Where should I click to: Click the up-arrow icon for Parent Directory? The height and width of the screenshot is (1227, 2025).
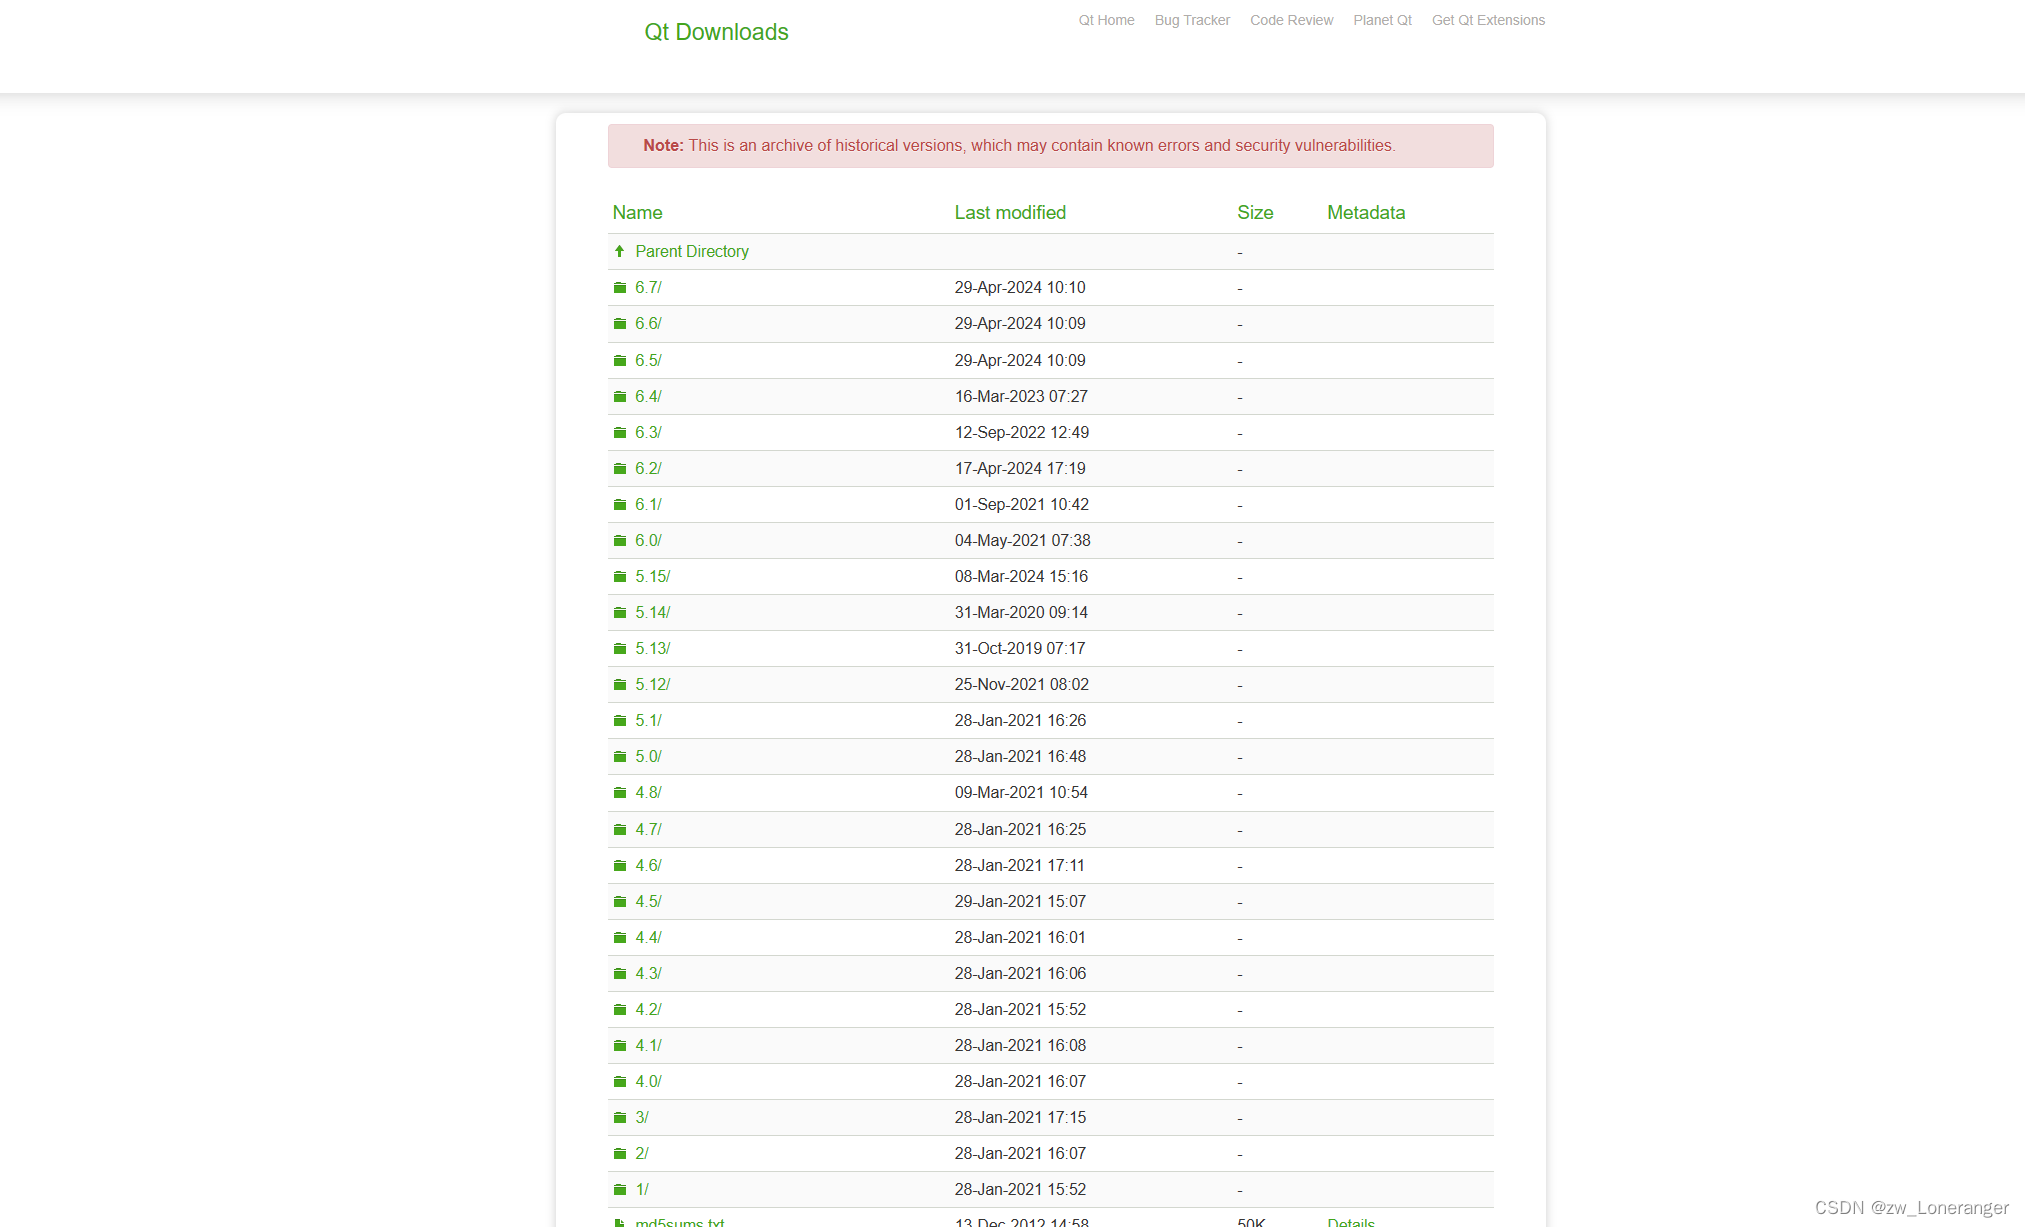pyautogui.click(x=620, y=251)
